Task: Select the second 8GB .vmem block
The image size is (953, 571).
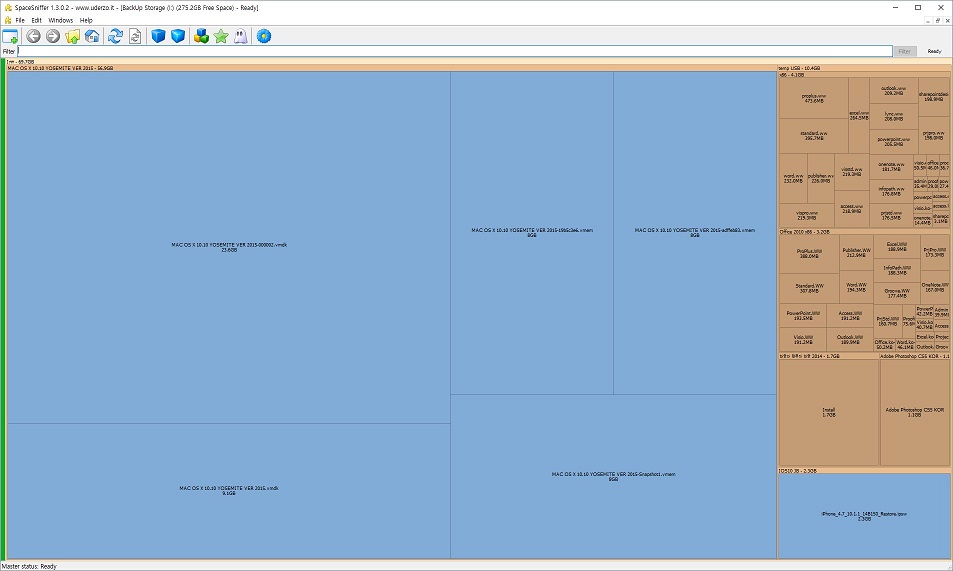Action: 695,232
